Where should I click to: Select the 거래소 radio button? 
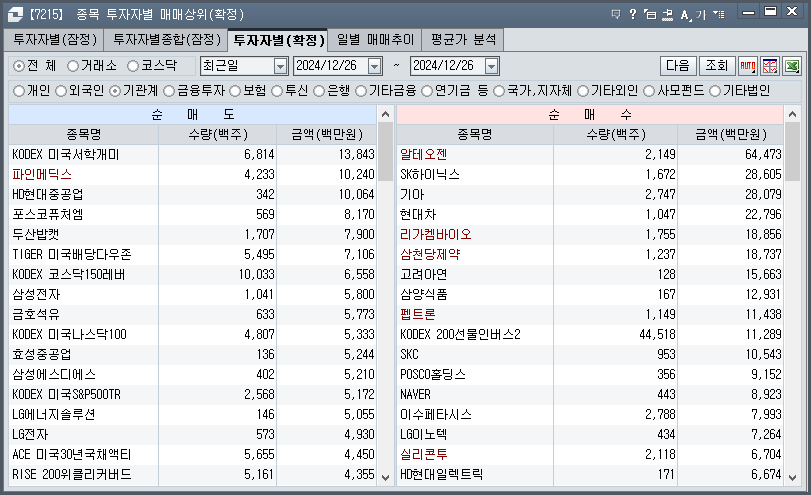73,66
